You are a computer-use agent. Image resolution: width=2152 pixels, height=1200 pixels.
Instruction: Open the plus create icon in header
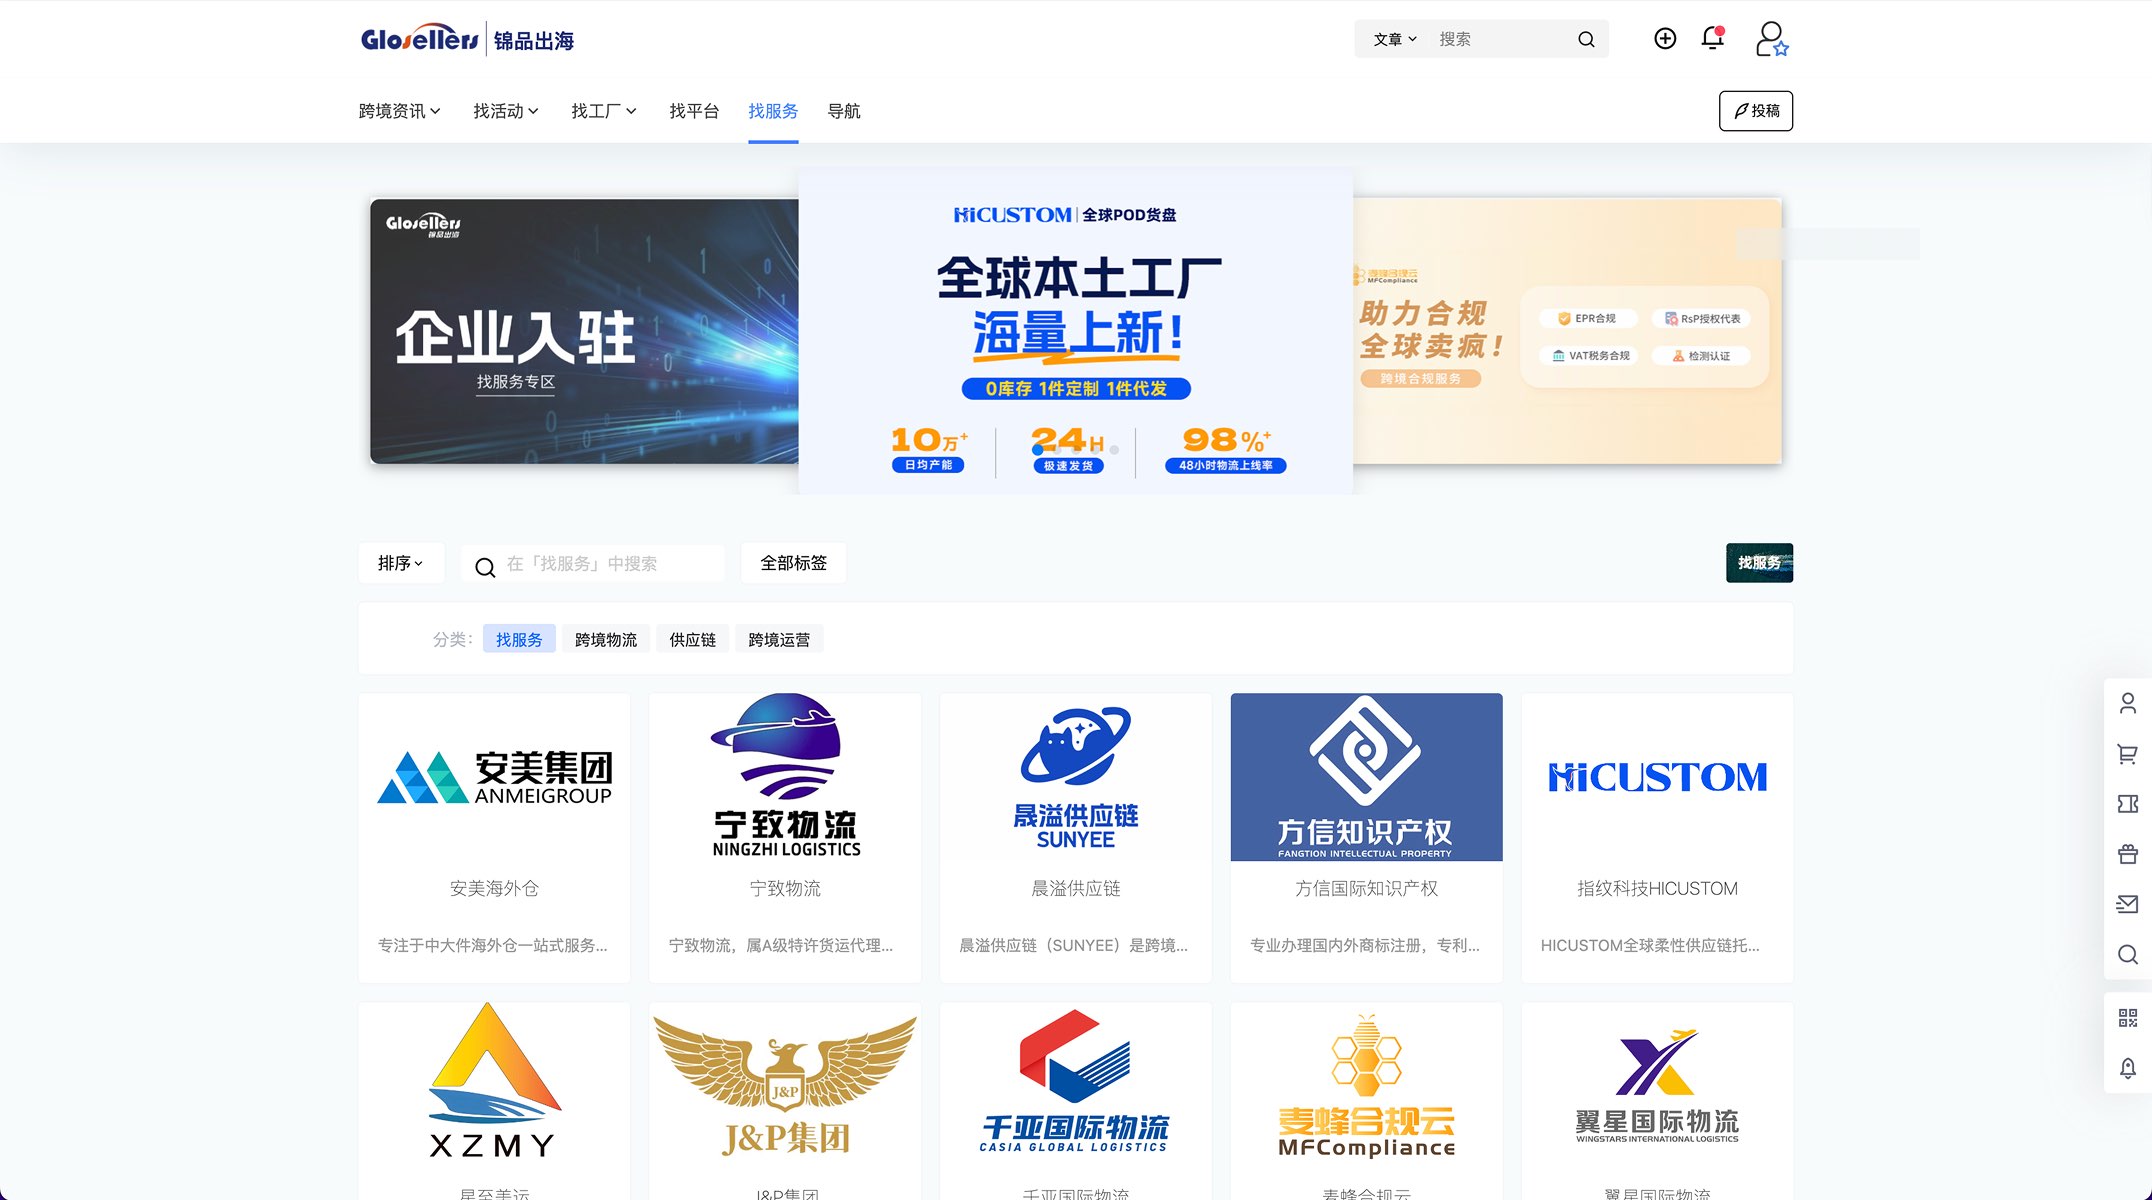1665,38
